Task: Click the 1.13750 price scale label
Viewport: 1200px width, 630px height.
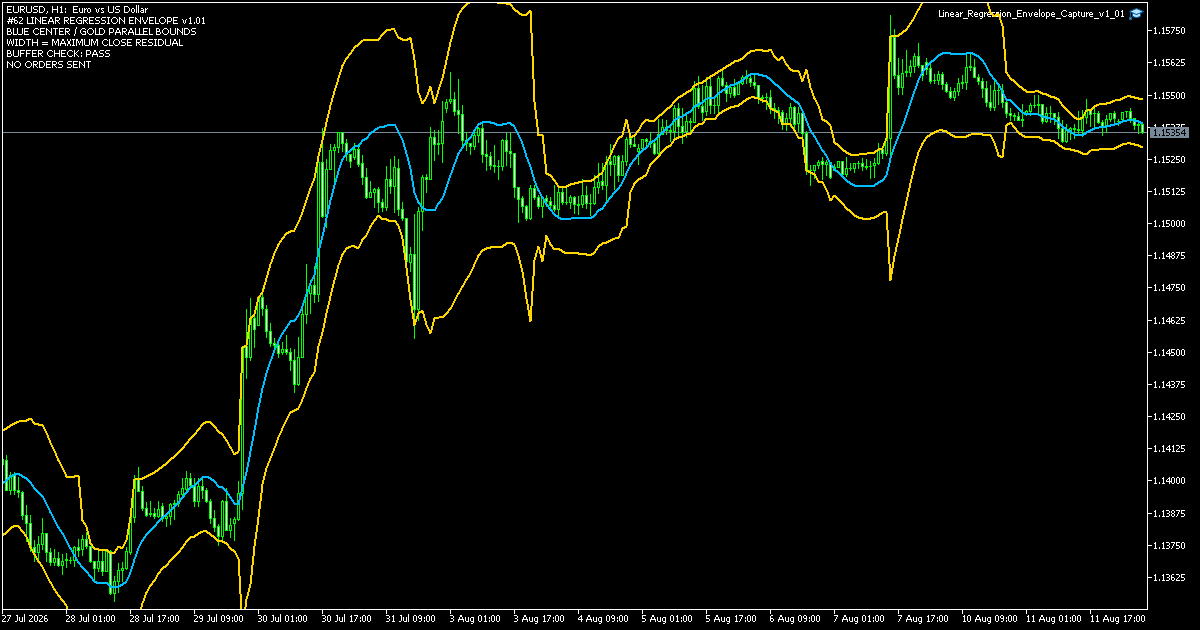Action: click(x=1169, y=545)
